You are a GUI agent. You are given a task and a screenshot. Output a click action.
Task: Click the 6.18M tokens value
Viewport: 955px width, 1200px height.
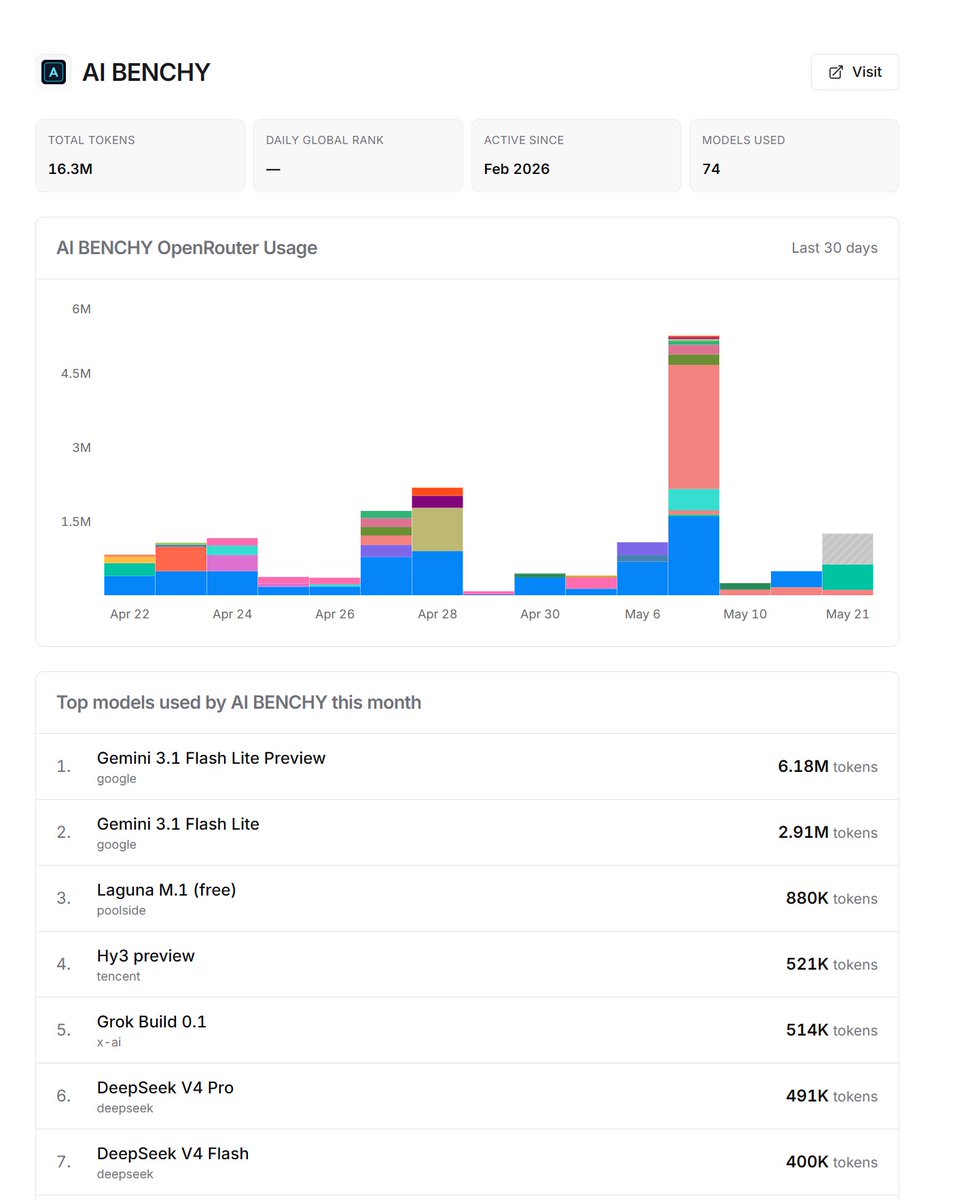828,767
